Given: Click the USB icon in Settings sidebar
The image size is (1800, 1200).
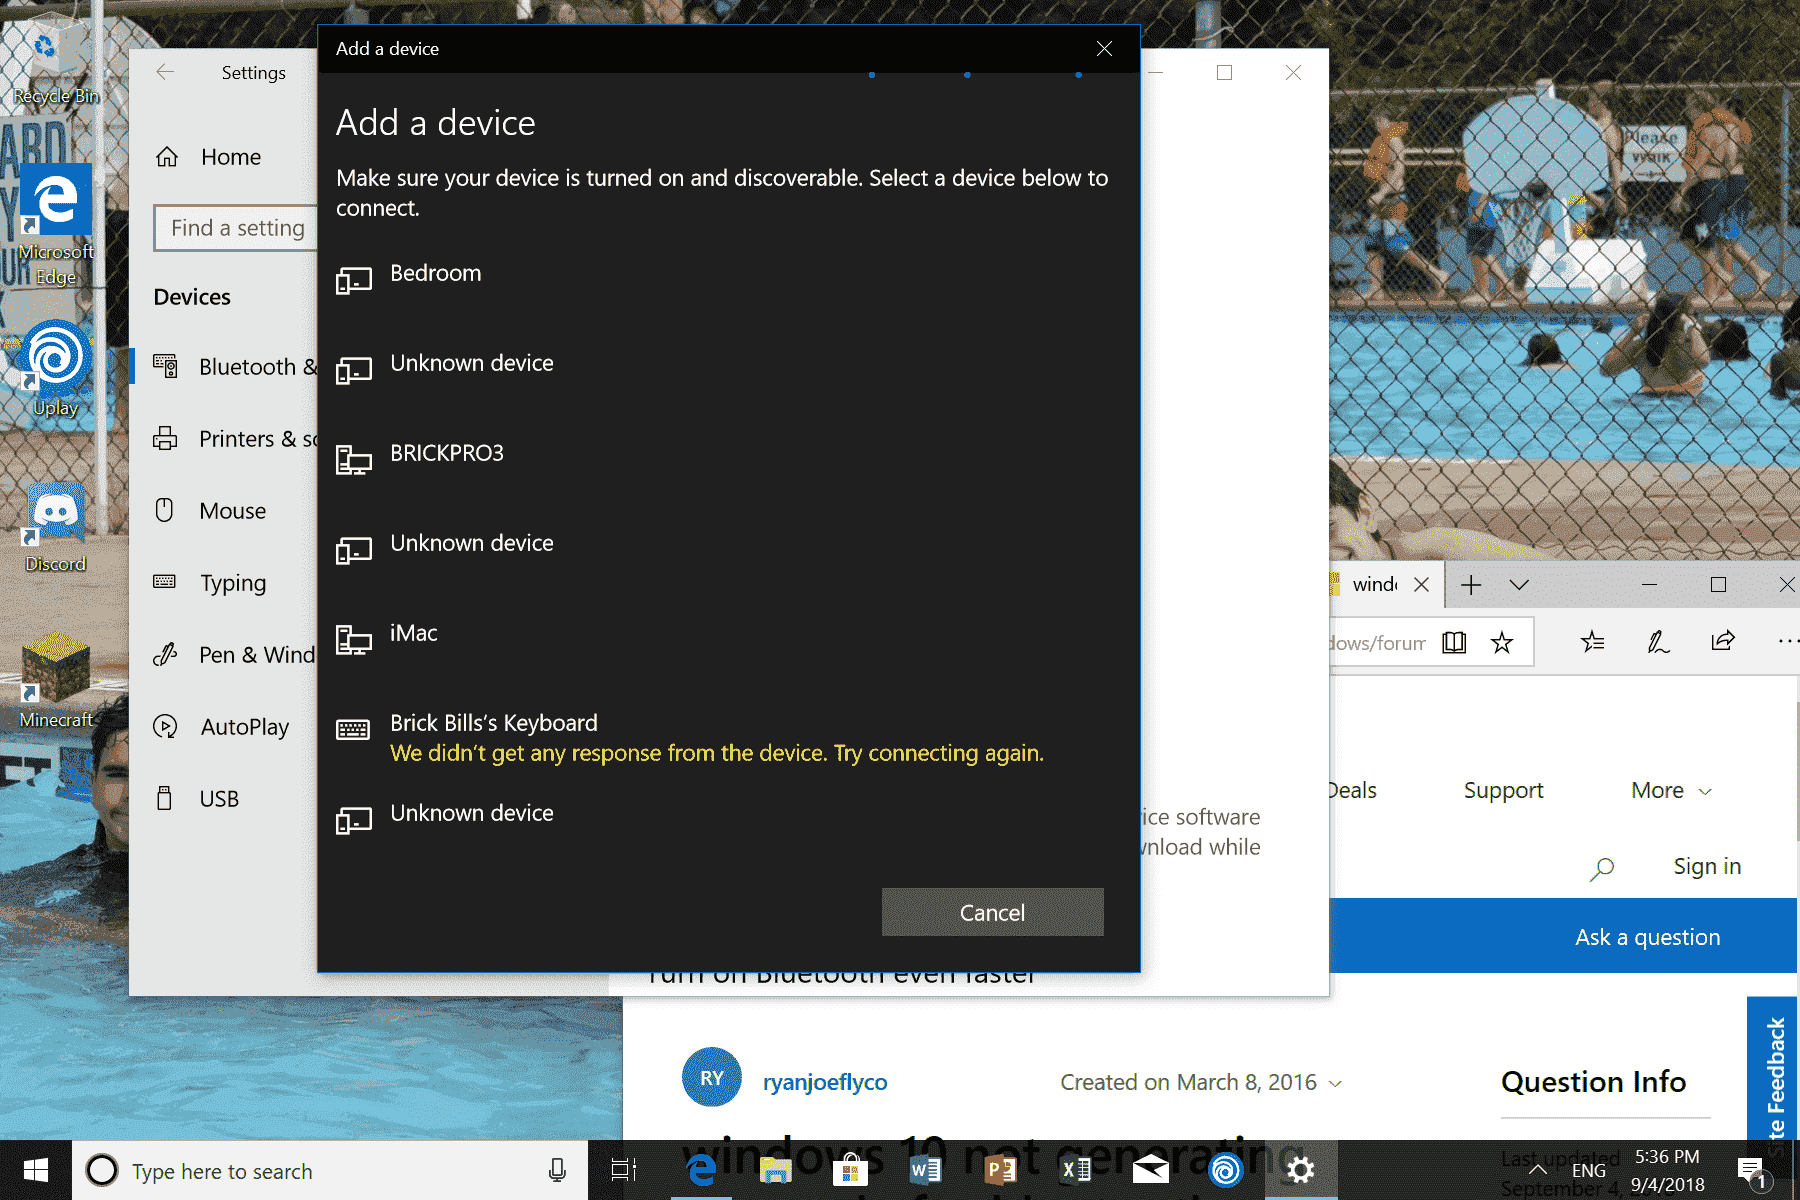Looking at the screenshot, I should tap(165, 798).
